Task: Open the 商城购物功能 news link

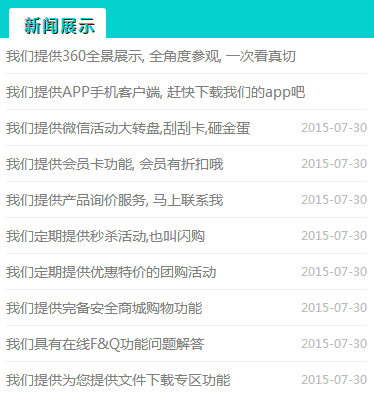Action: coord(104,308)
